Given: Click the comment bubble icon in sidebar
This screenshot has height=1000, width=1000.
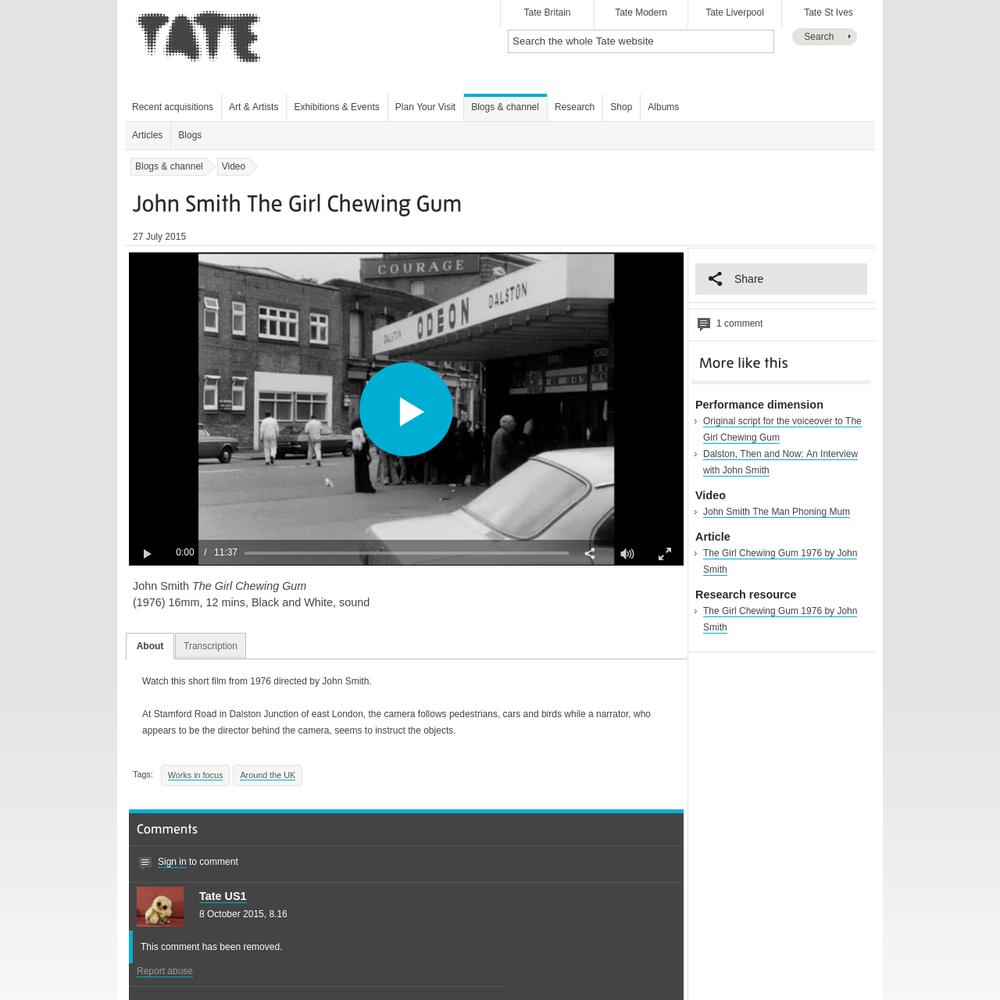Looking at the screenshot, I should [x=703, y=324].
